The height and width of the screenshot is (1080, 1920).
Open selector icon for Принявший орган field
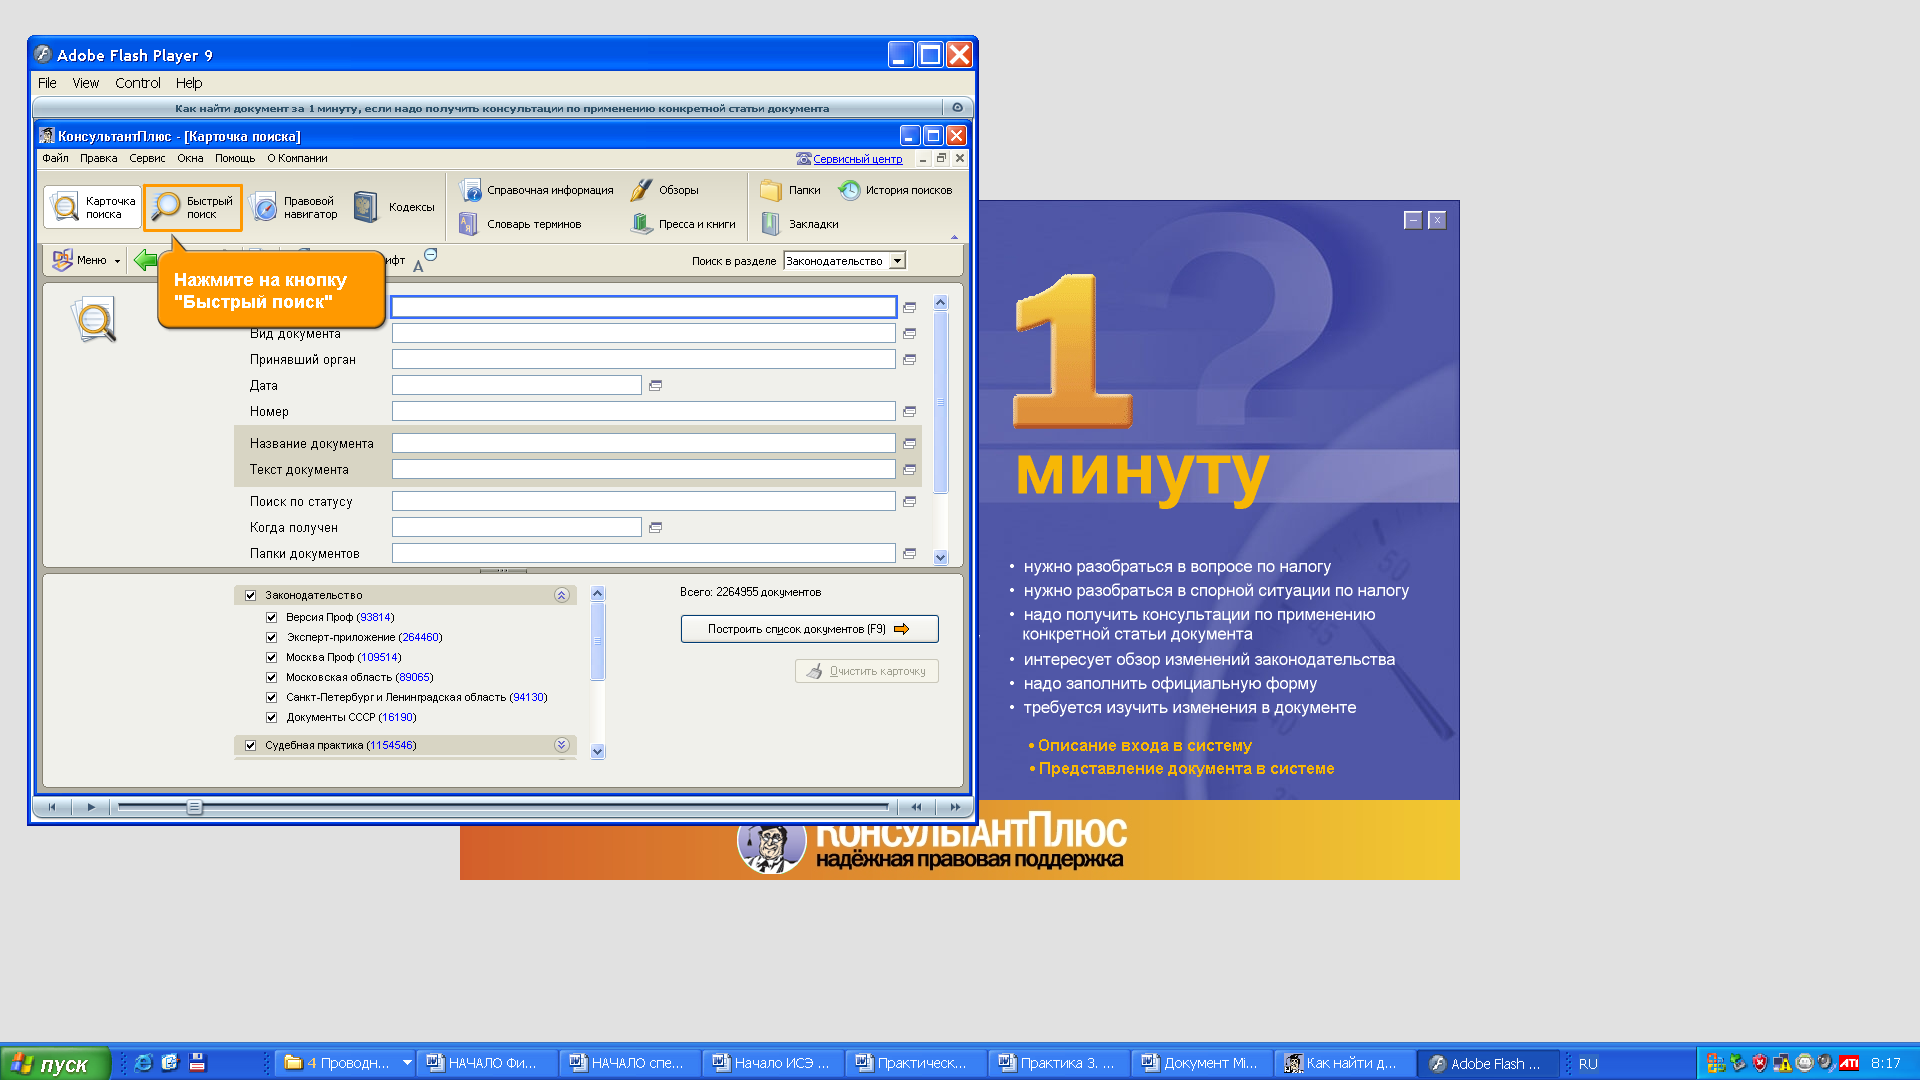coord(909,359)
